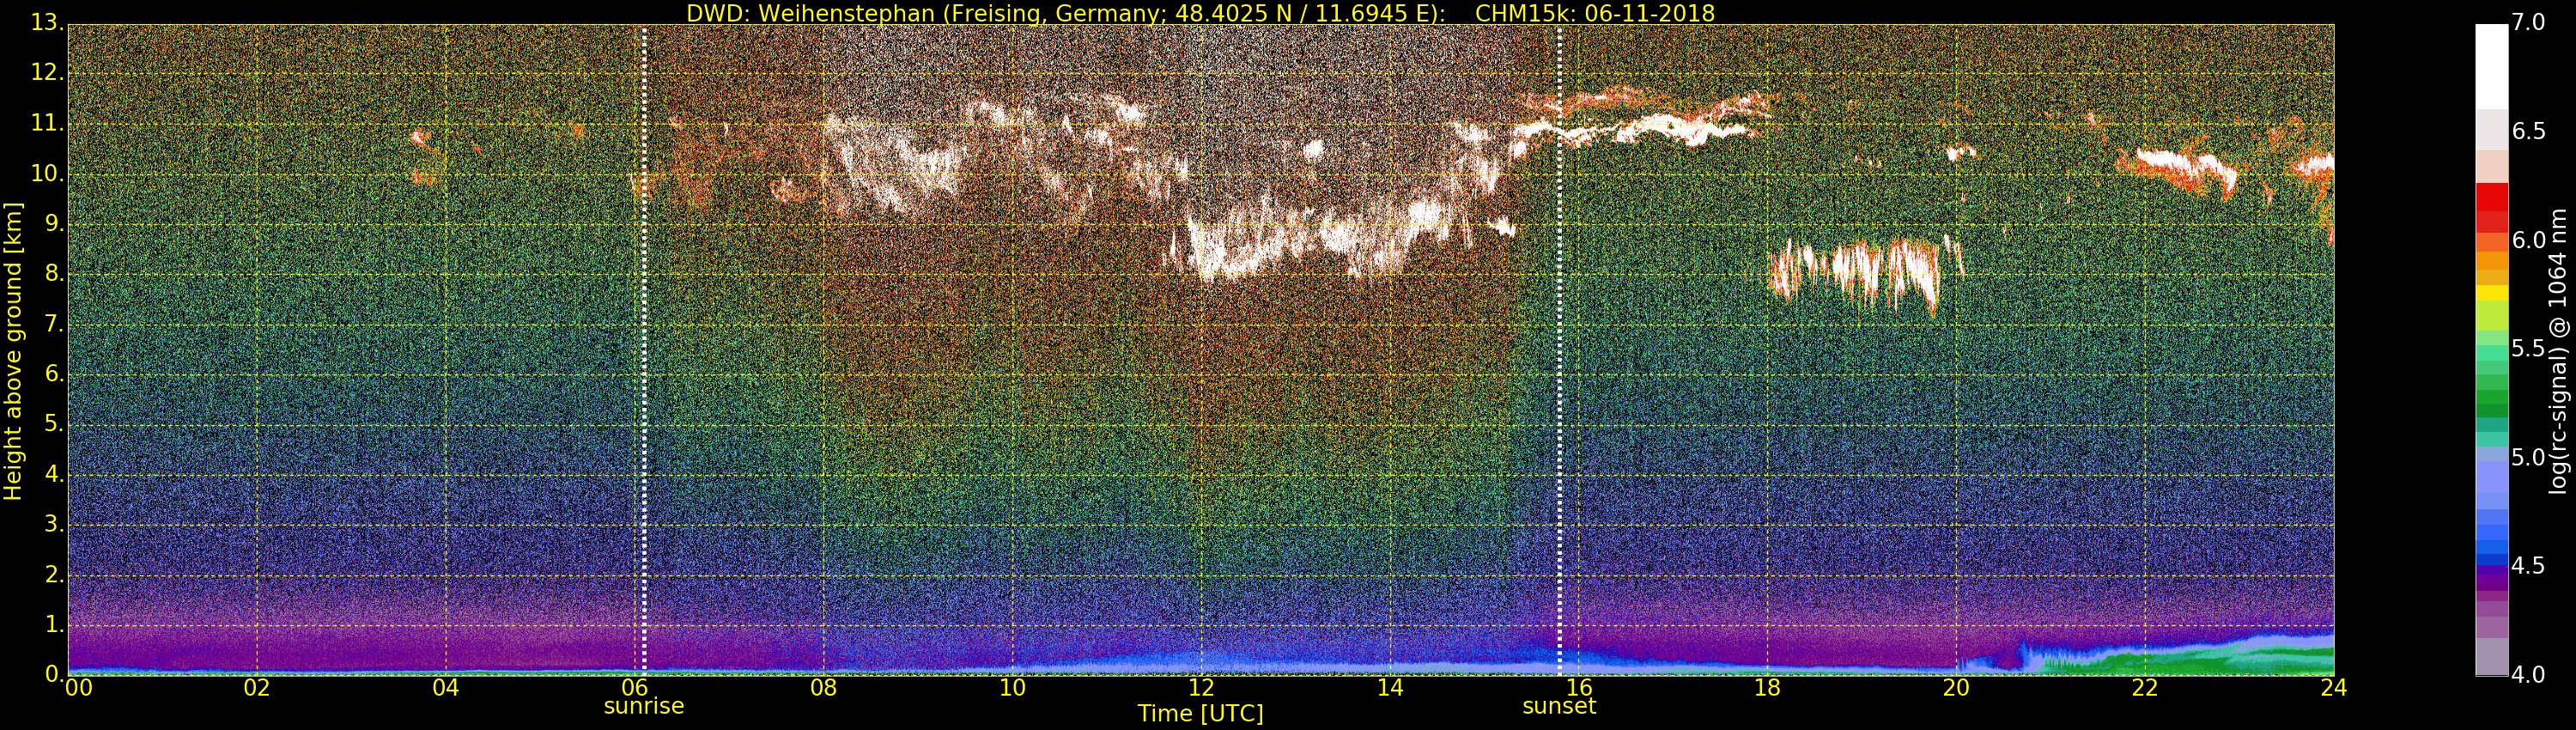Select the time-axis tick label '06'
Screen dimensions: 2576x730
[634, 688]
